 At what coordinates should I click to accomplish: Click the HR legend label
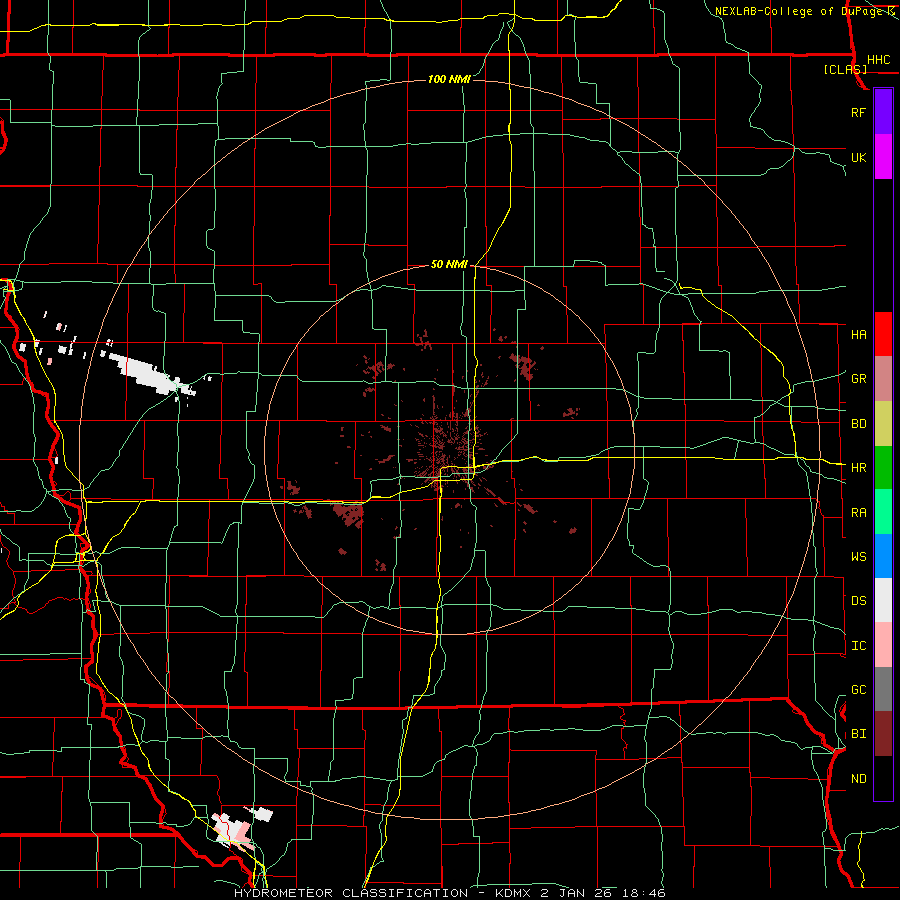pyautogui.click(x=859, y=468)
